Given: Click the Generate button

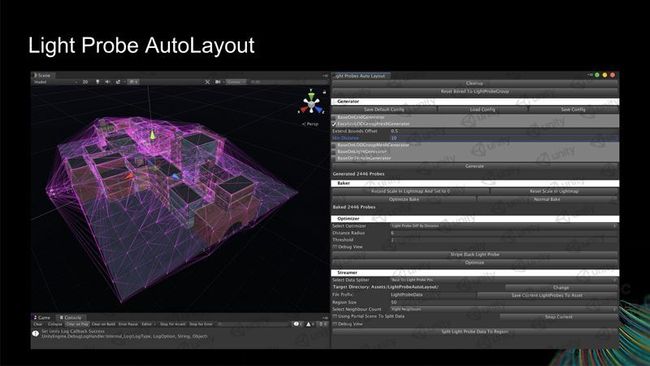Looking at the screenshot, I should (475, 166).
